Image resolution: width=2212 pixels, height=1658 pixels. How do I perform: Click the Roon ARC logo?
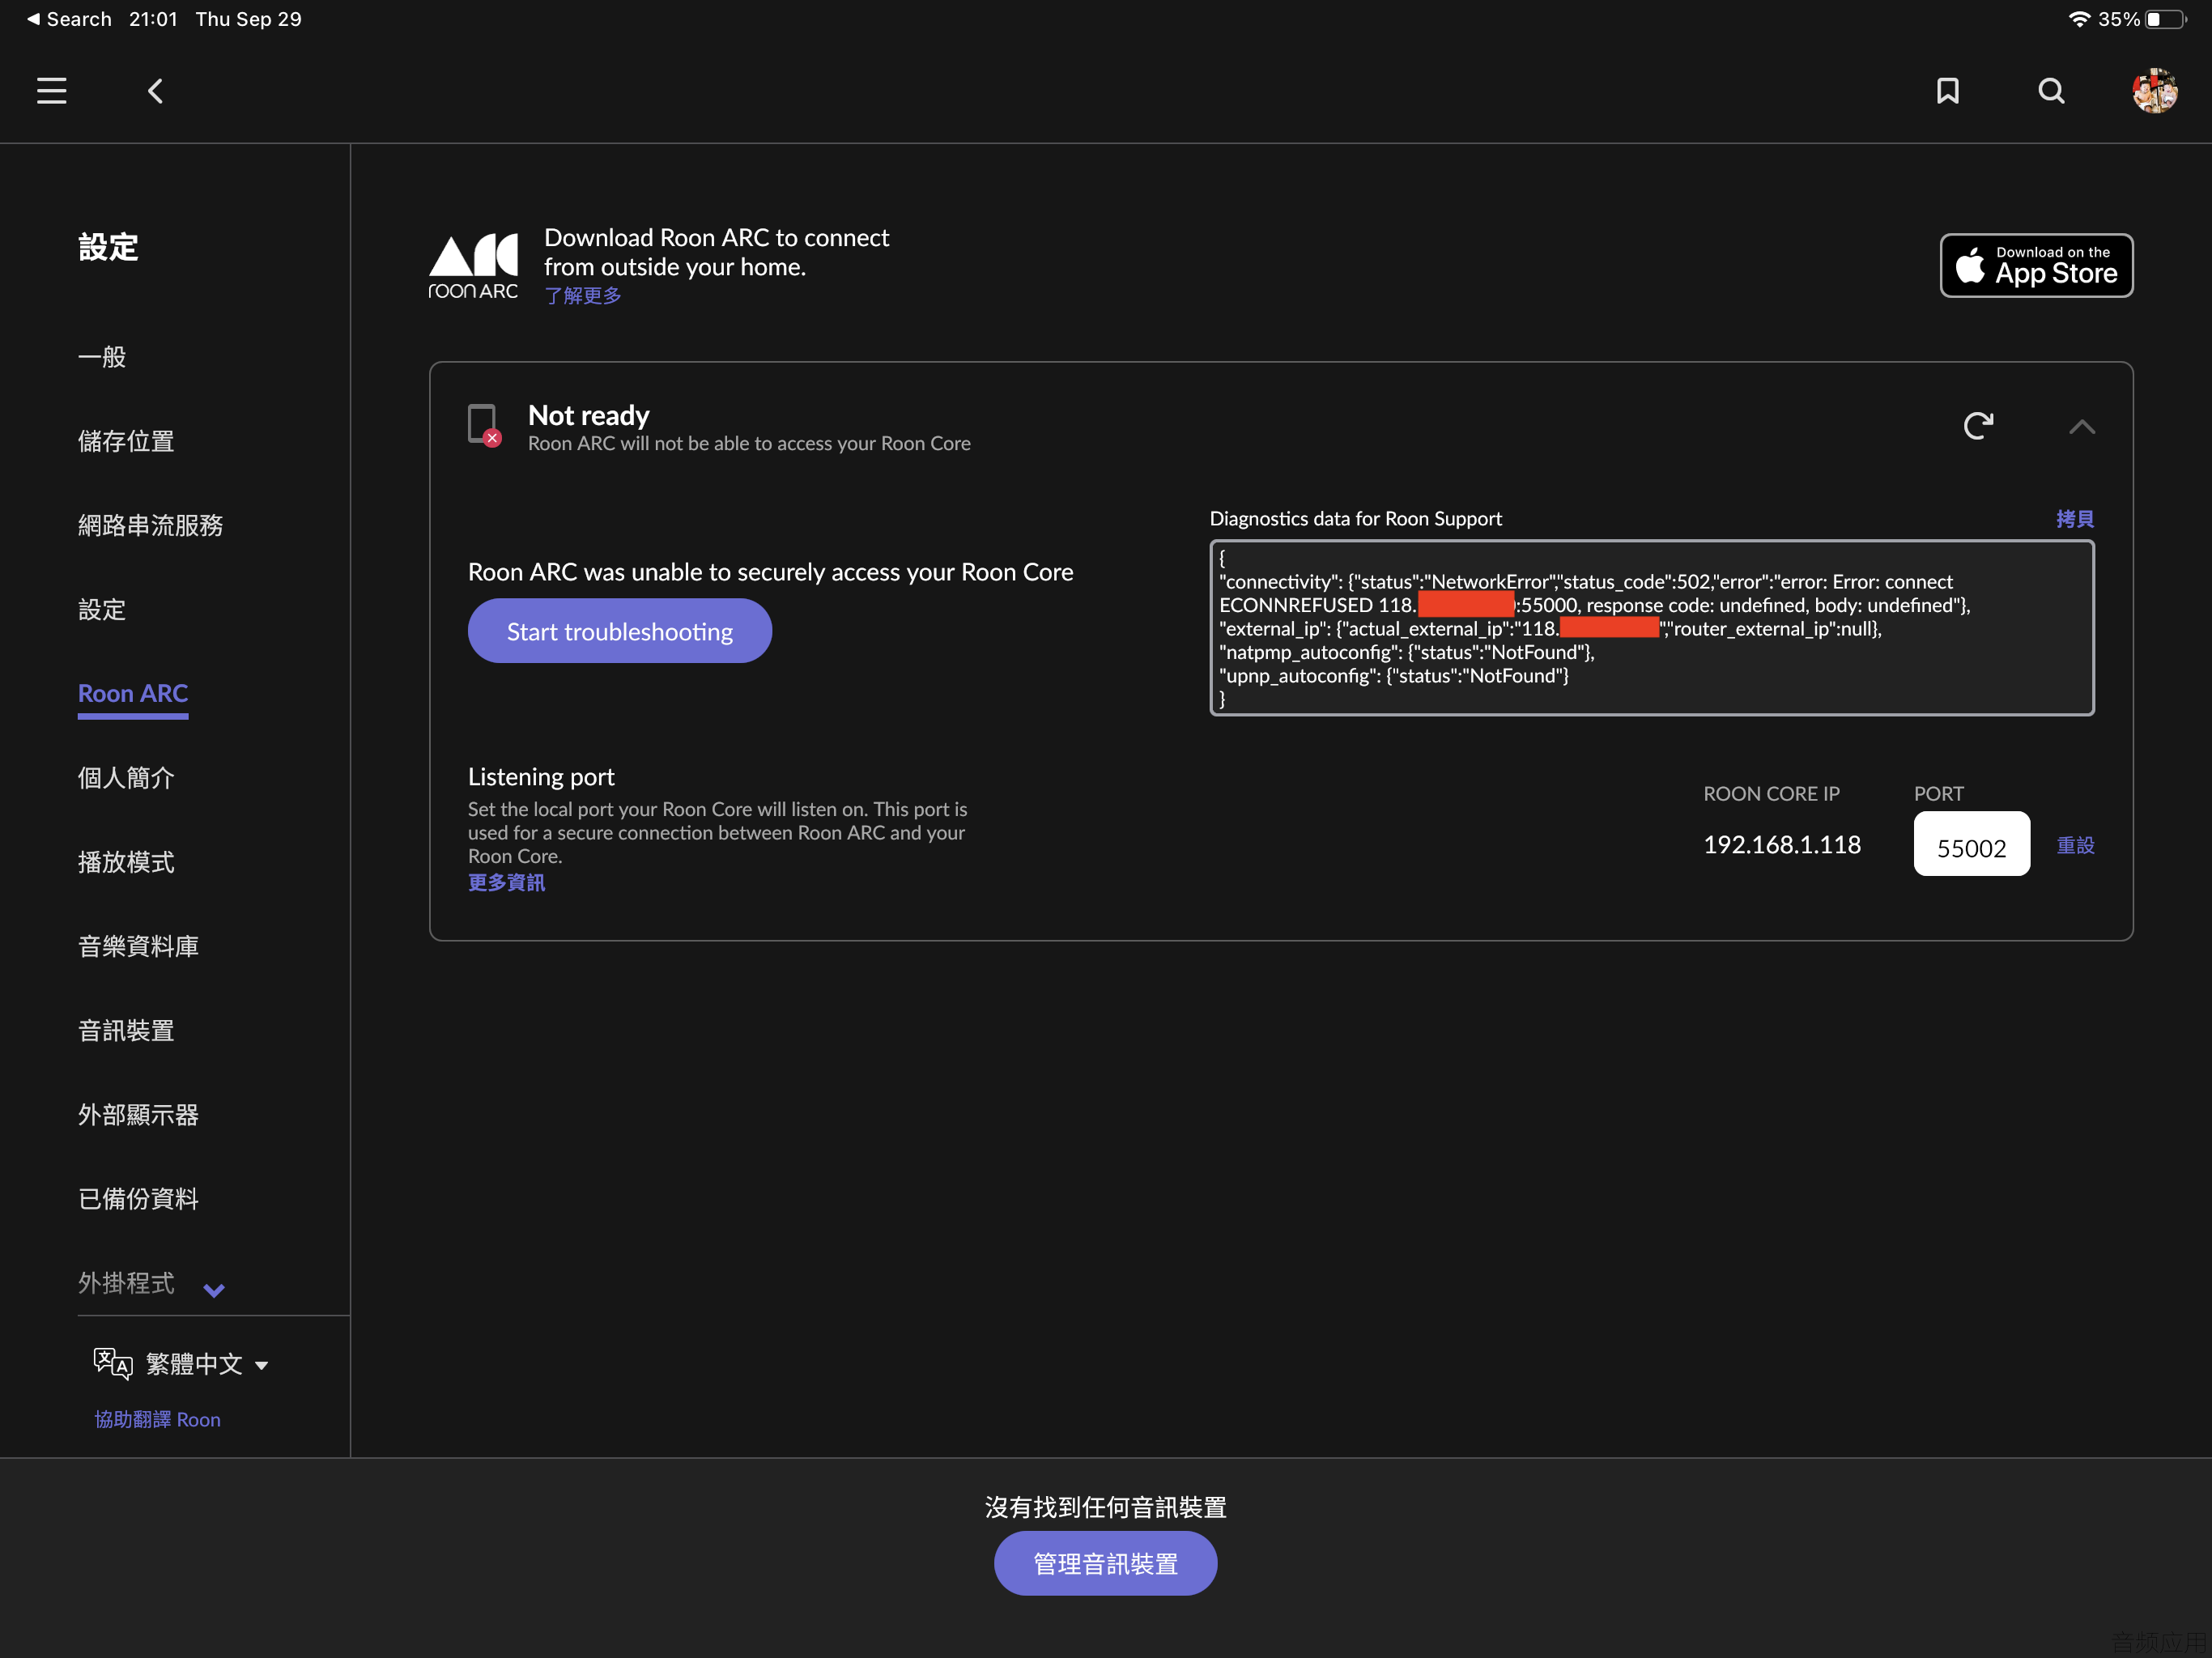pyautogui.click(x=473, y=266)
